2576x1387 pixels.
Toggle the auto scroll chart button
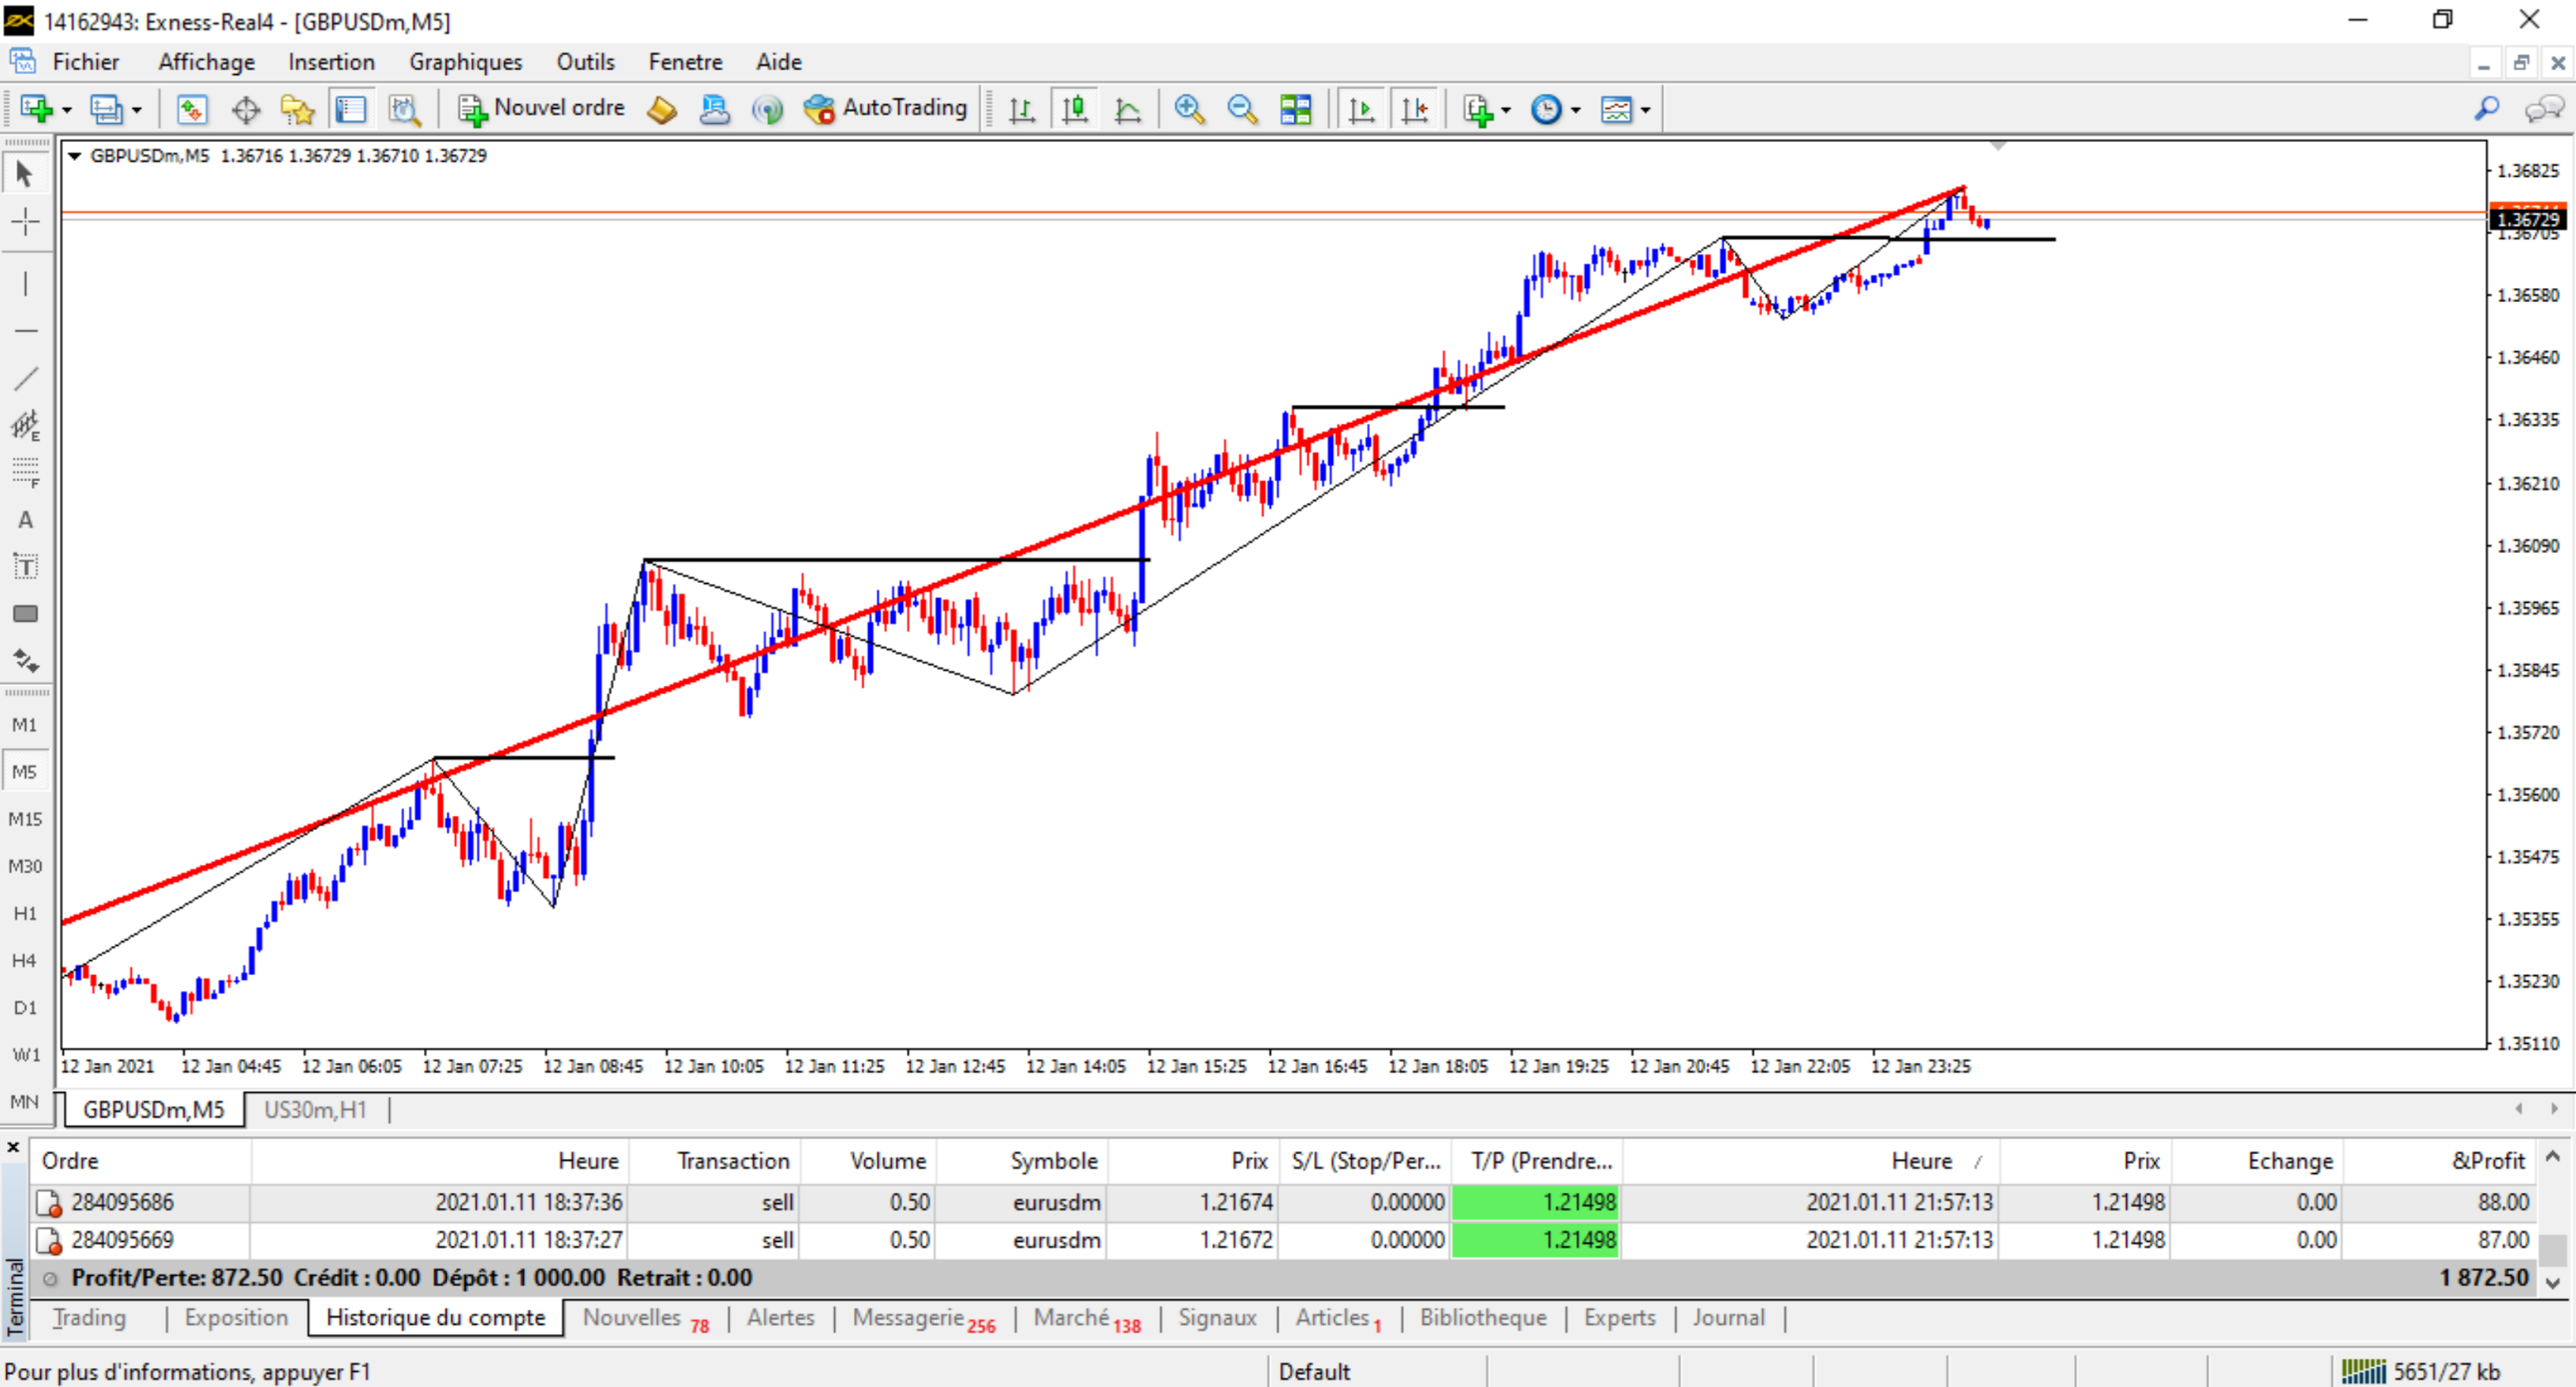[1361, 109]
